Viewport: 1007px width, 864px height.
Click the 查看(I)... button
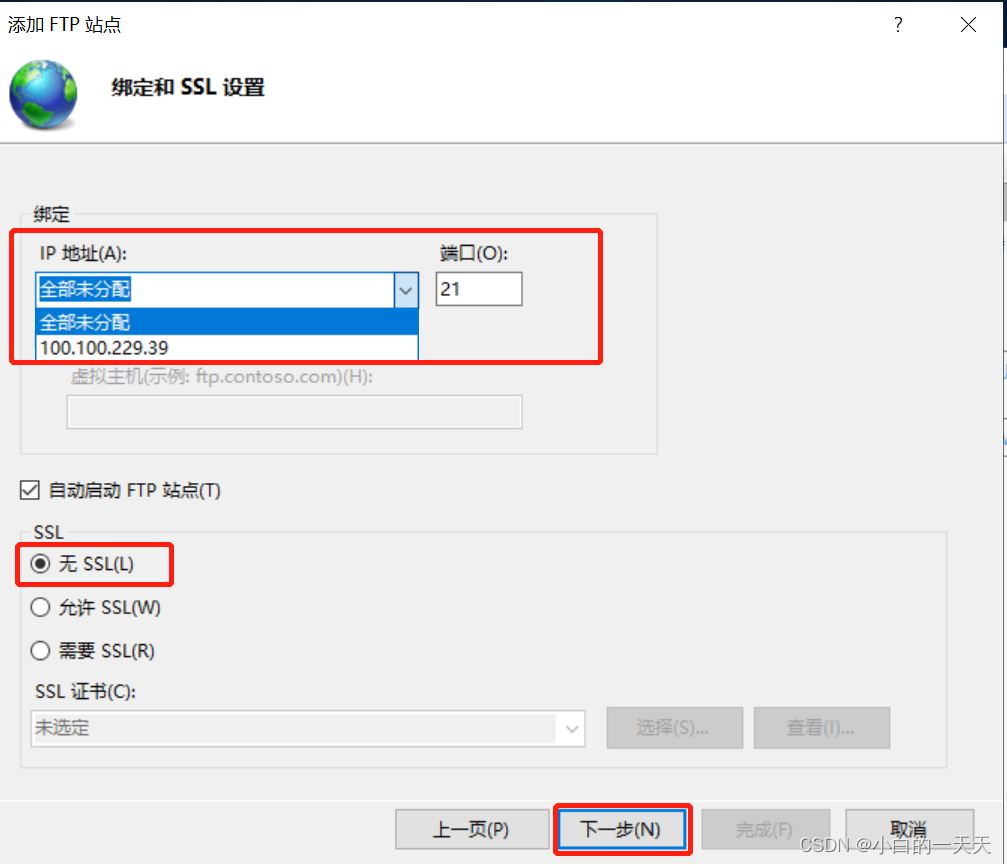pyautogui.click(x=821, y=728)
